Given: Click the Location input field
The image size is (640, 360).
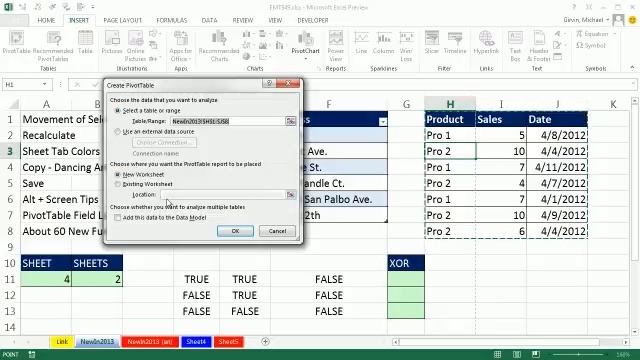Looking at the screenshot, I should (x=222, y=195).
